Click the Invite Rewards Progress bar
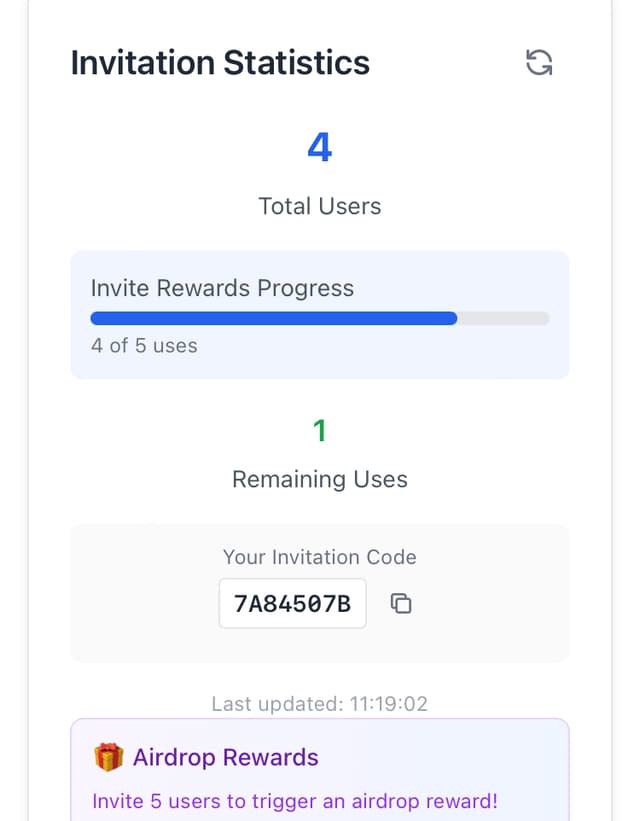The width and height of the screenshot is (640, 821). pyautogui.click(x=320, y=318)
